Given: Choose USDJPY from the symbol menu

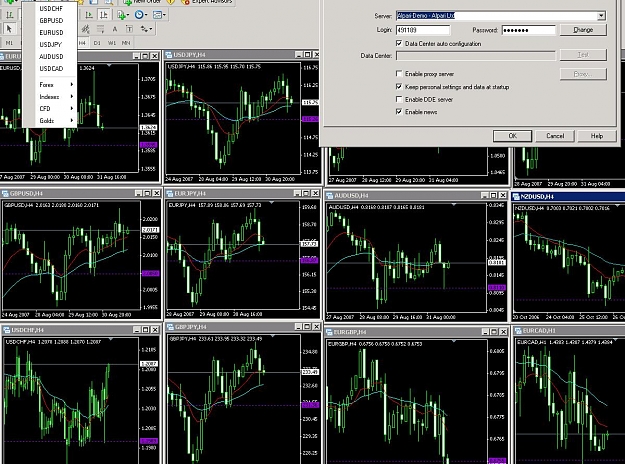Looking at the screenshot, I should click(x=50, y=44).
